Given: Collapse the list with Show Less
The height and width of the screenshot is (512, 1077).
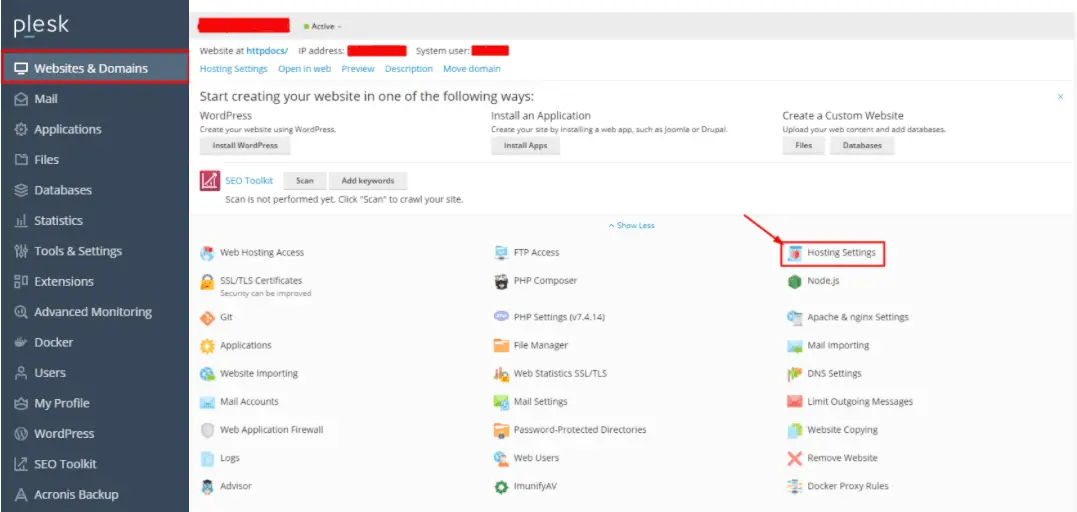Looking at the screenshot, I should 631,225.
